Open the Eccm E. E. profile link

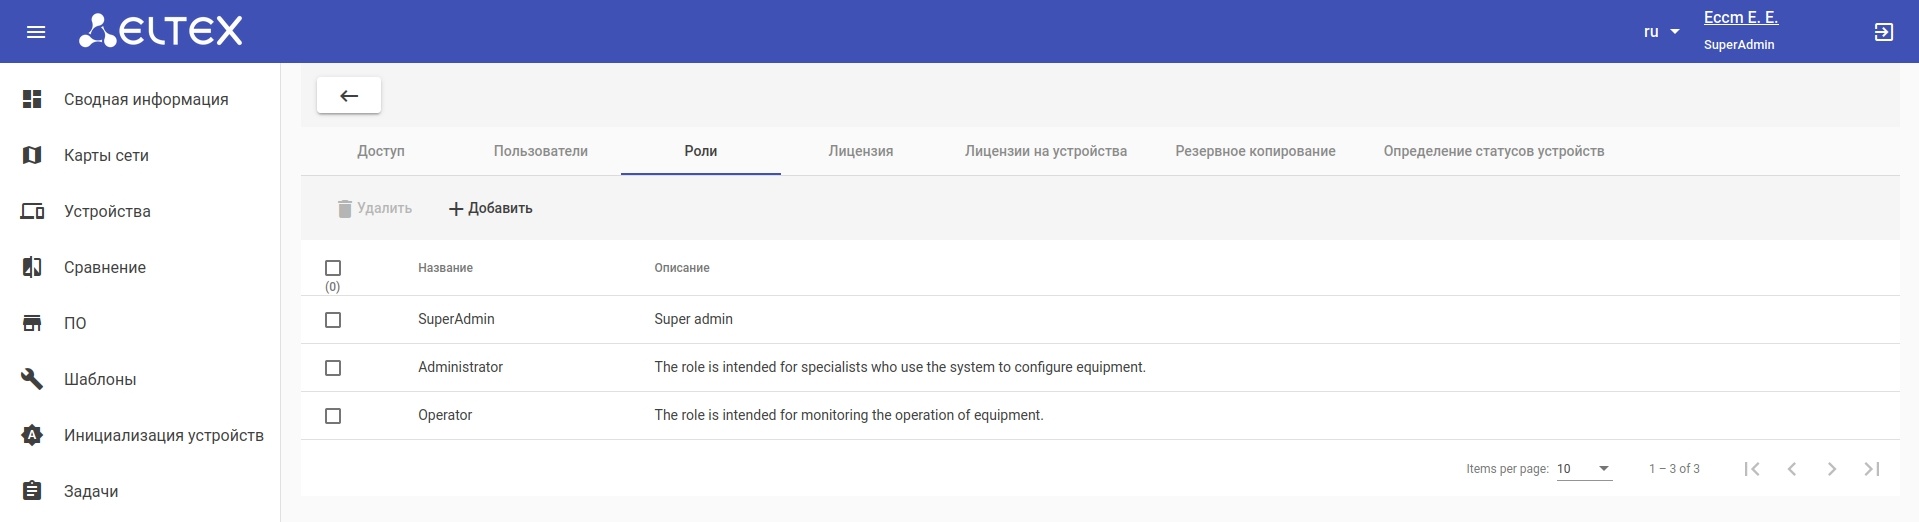tap(1740, 18)
